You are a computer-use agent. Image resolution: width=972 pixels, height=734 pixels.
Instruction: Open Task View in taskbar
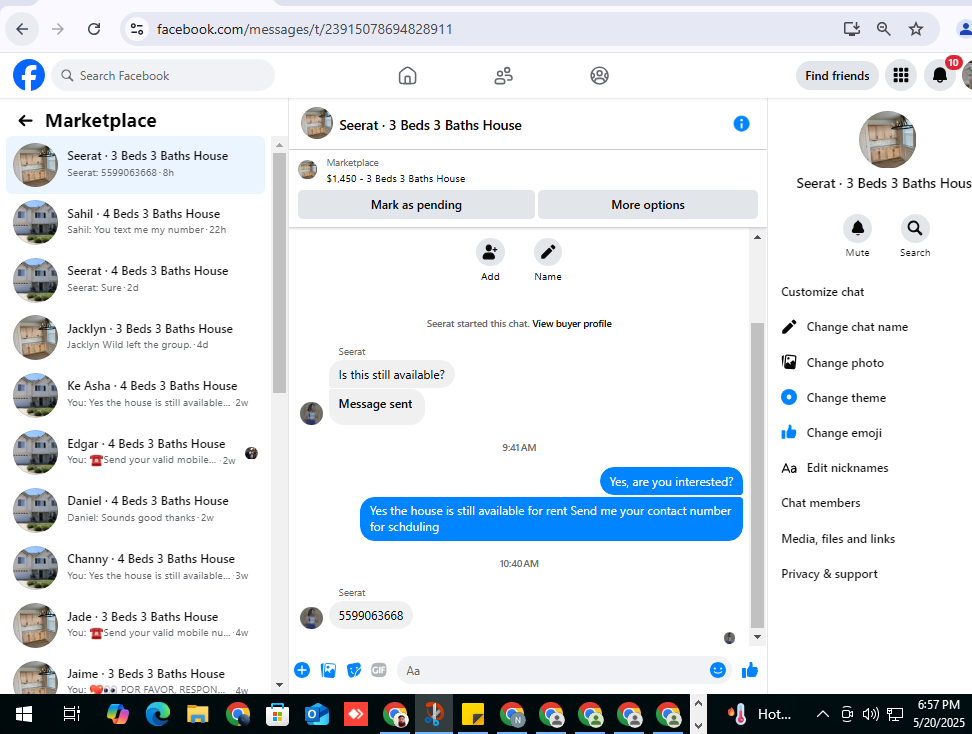pyautogui.click(x=71, y=715)
